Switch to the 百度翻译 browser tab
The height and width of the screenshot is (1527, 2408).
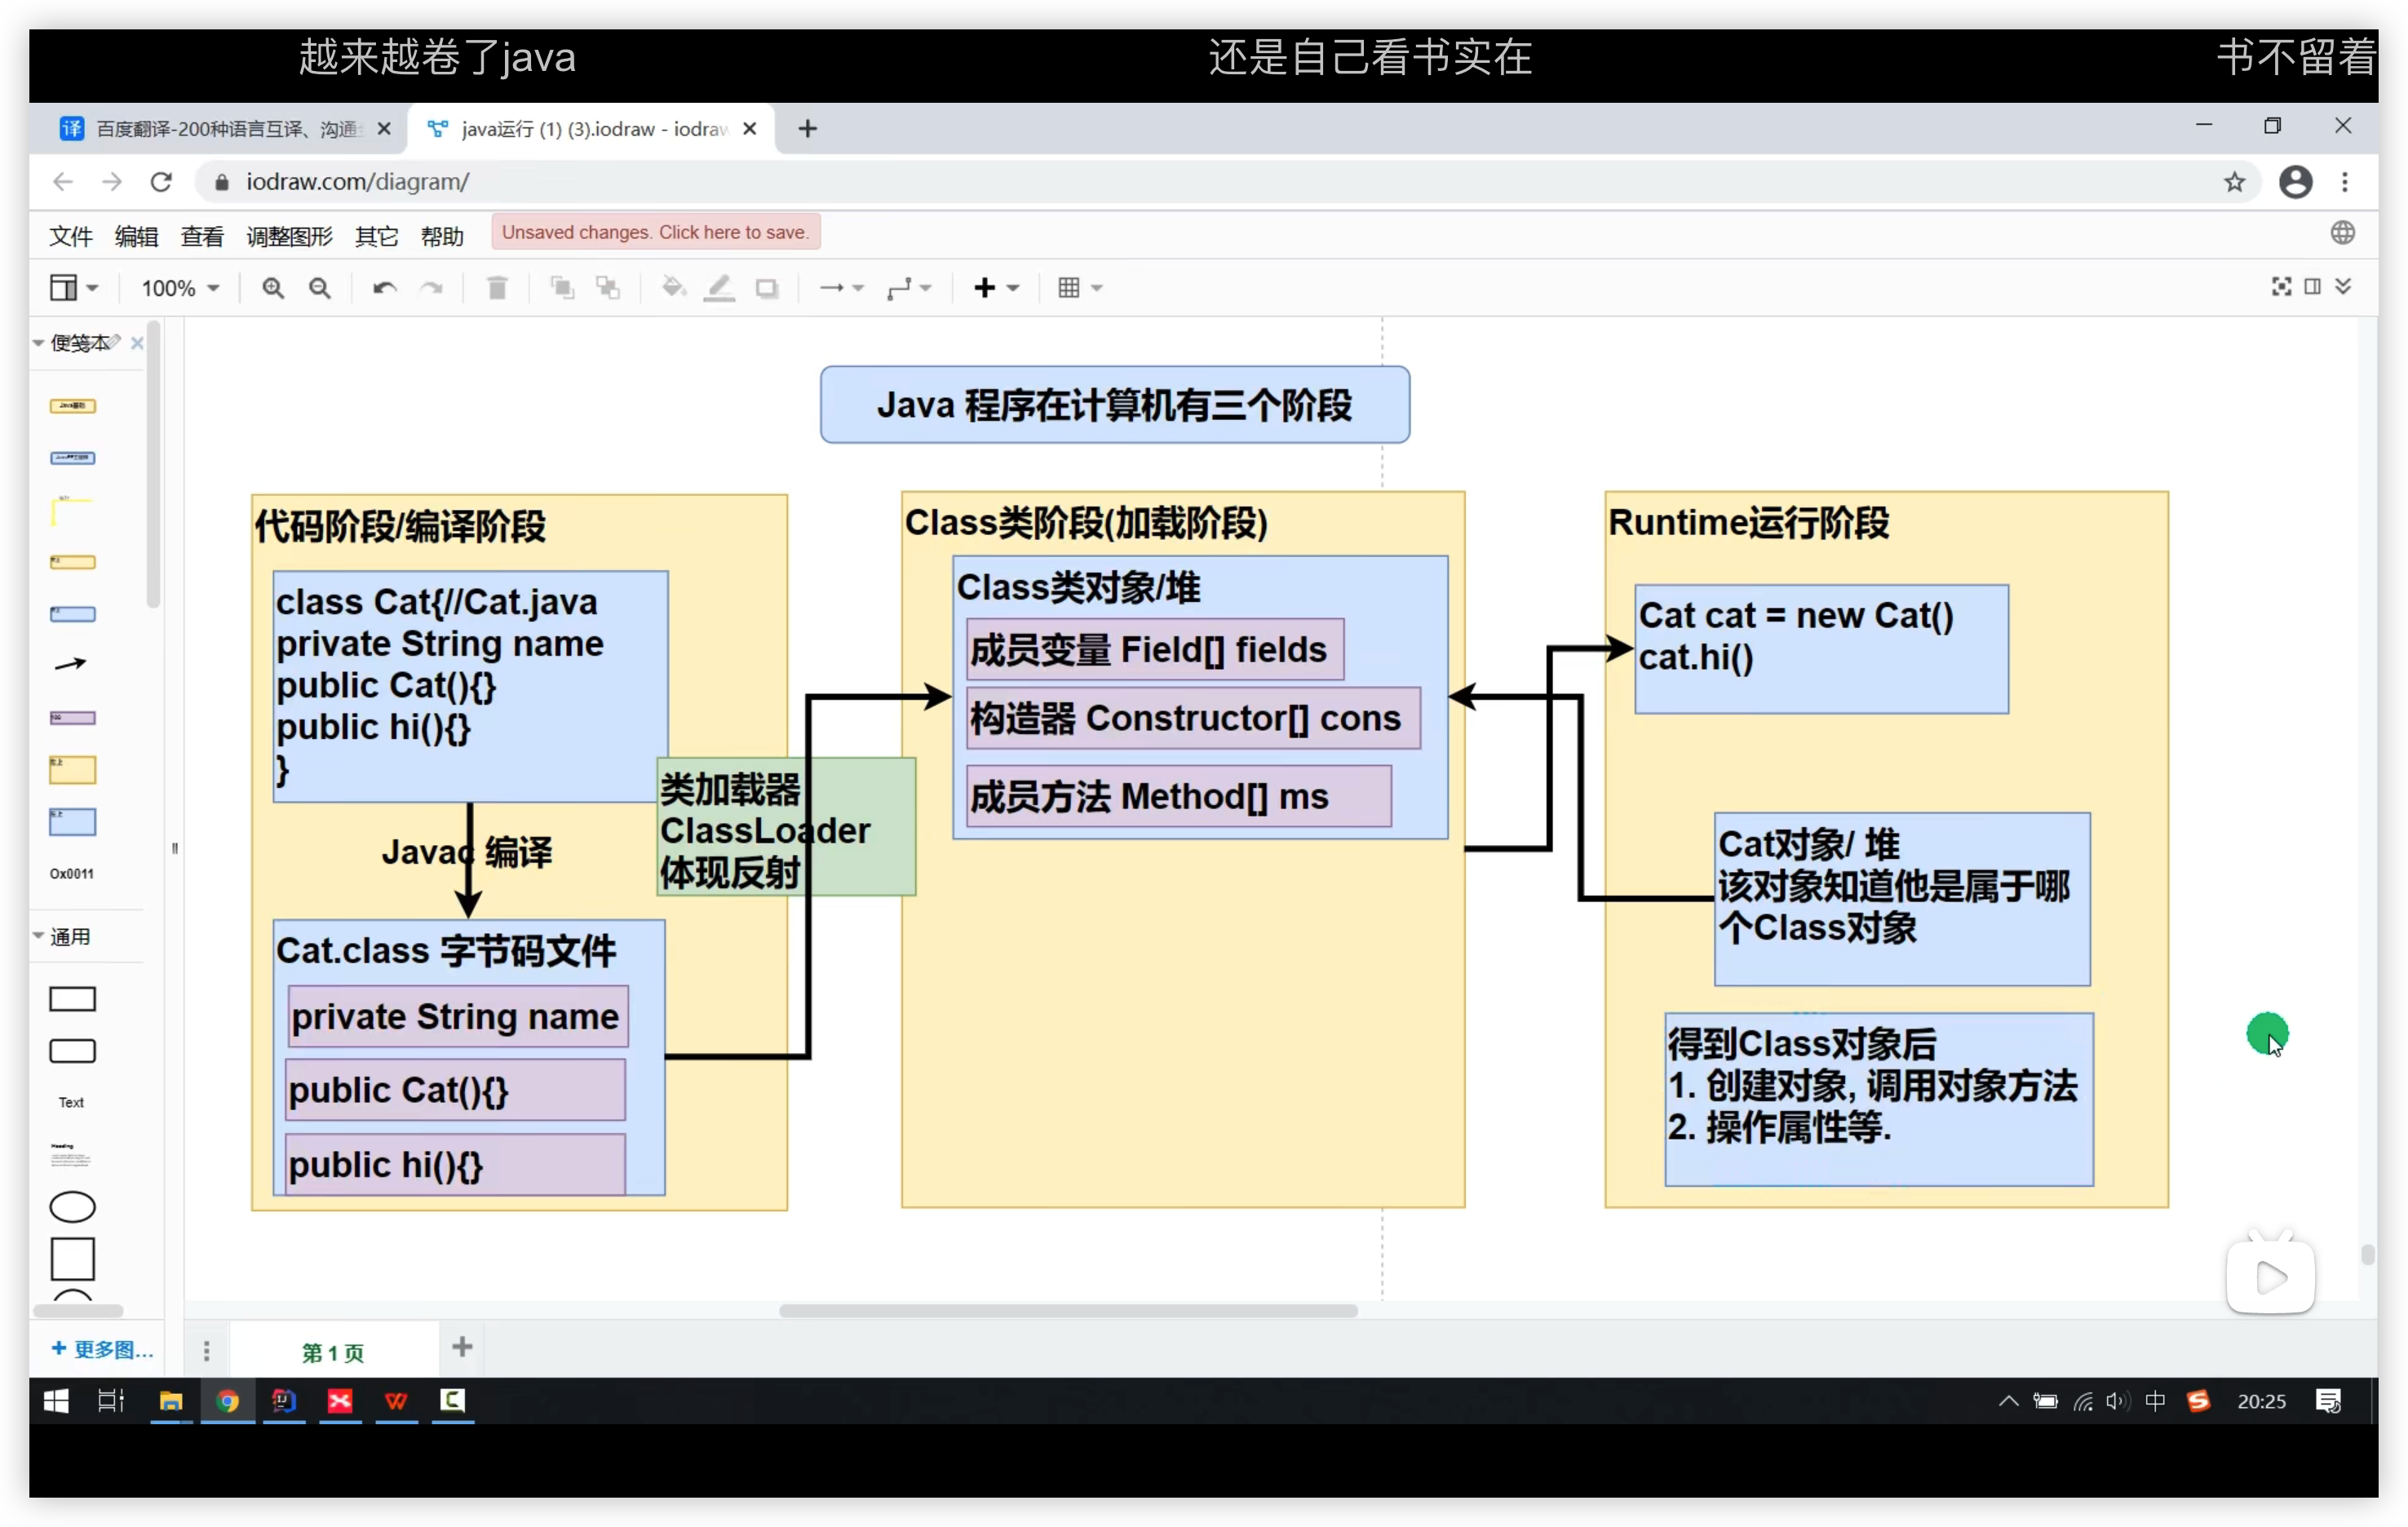(224, 129)
